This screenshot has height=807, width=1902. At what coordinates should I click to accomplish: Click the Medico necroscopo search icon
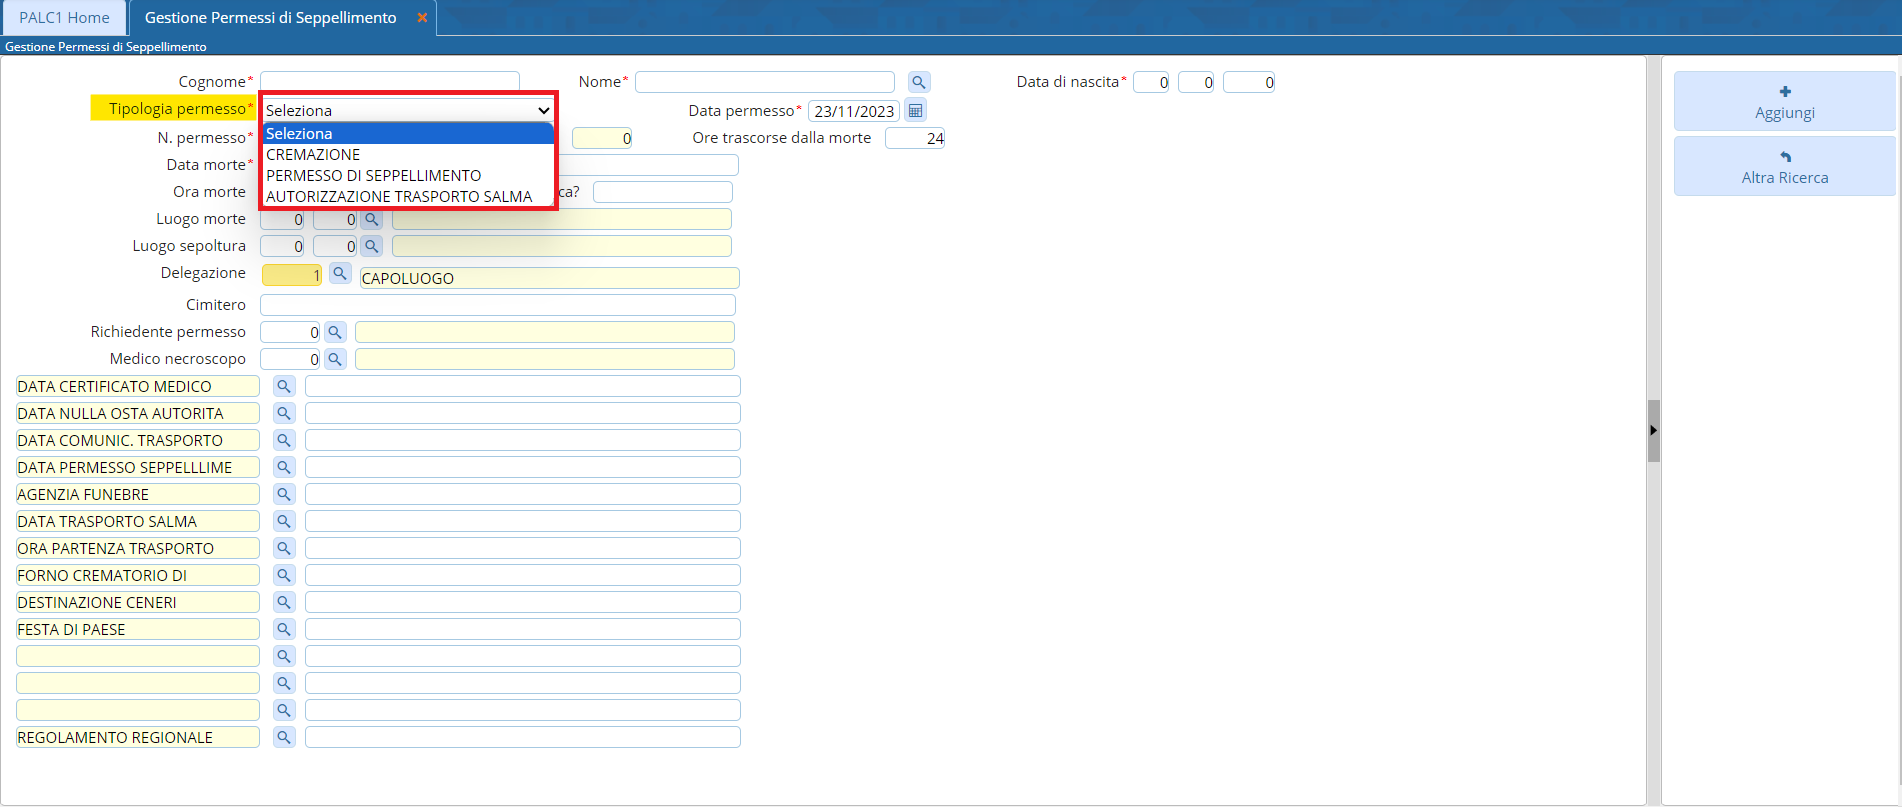[x=335, y=359]
